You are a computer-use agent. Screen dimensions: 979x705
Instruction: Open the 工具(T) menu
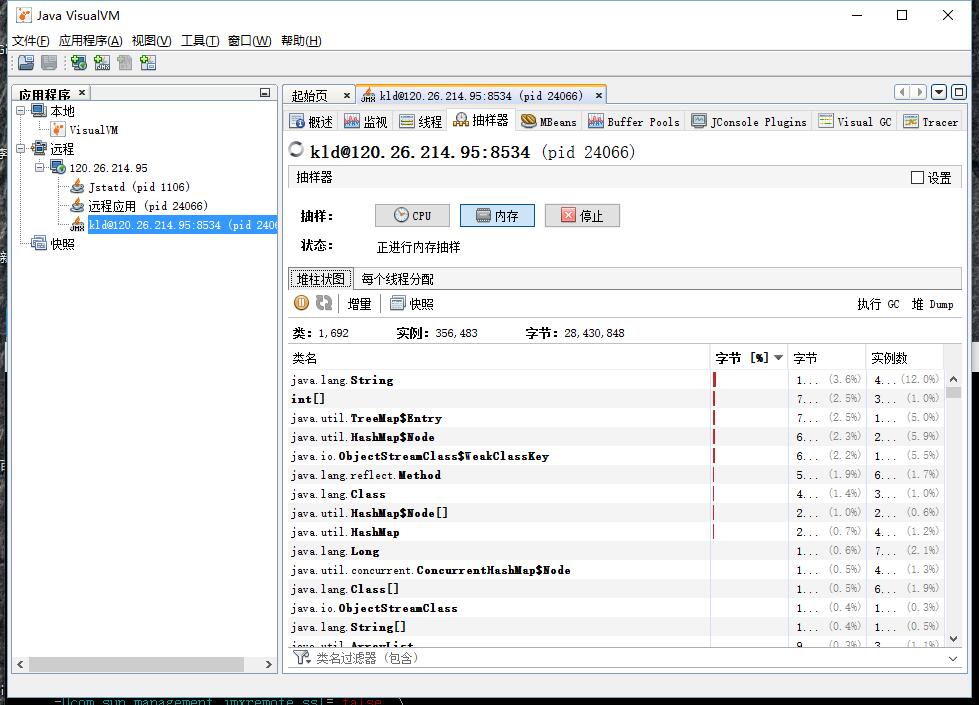[200, 41]
